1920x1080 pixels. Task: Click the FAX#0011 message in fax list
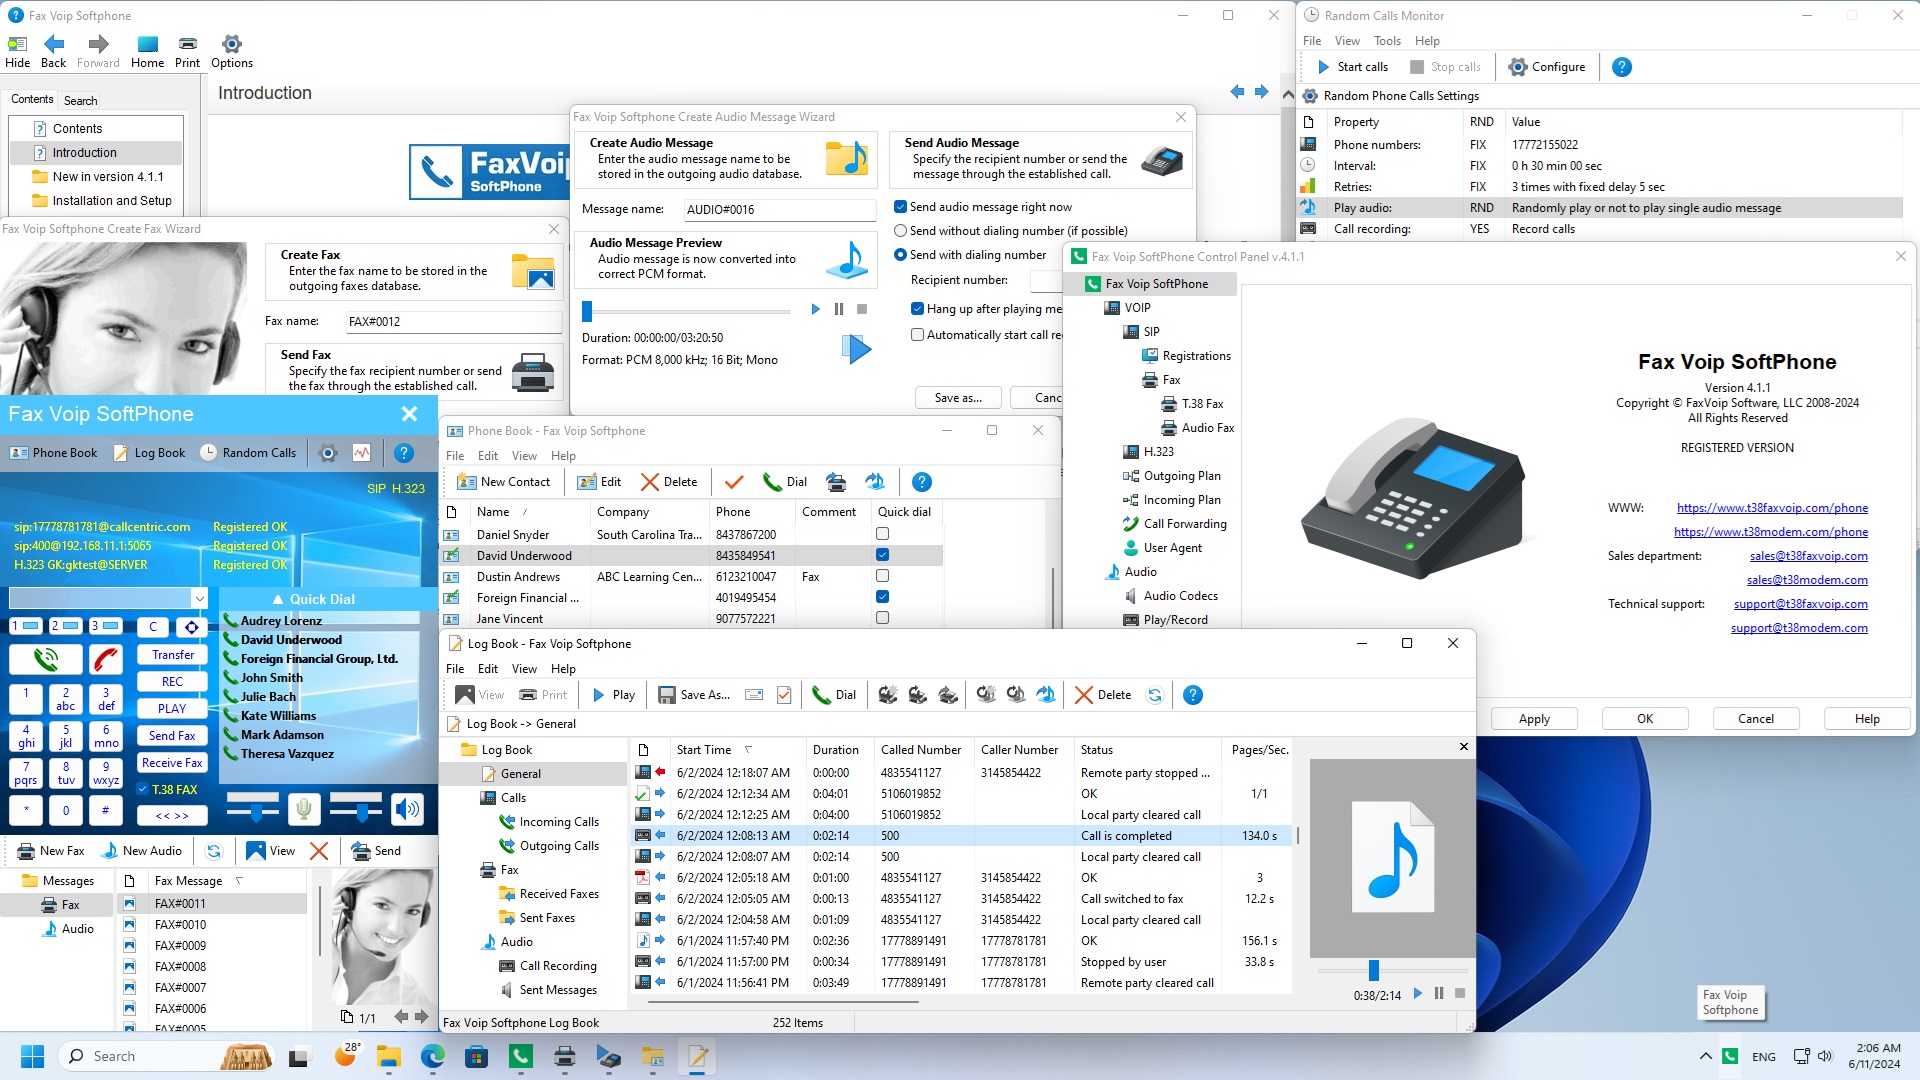181,903
